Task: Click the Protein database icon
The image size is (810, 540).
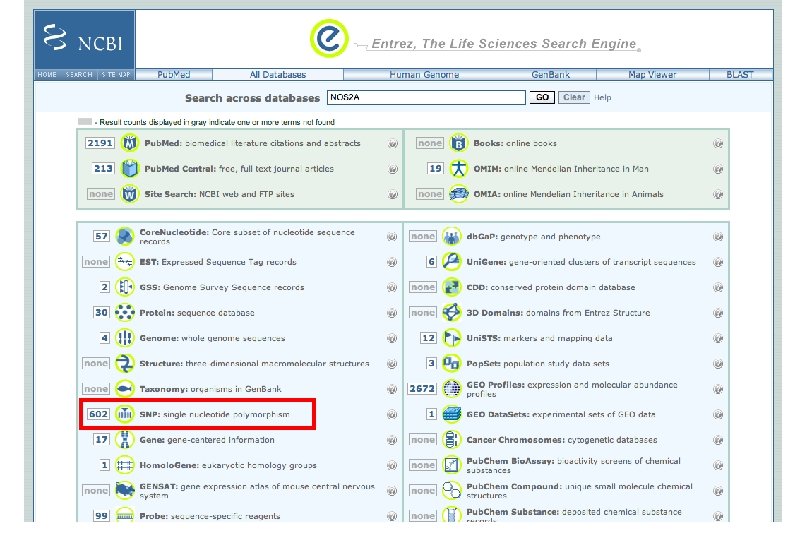Action: 124,313
